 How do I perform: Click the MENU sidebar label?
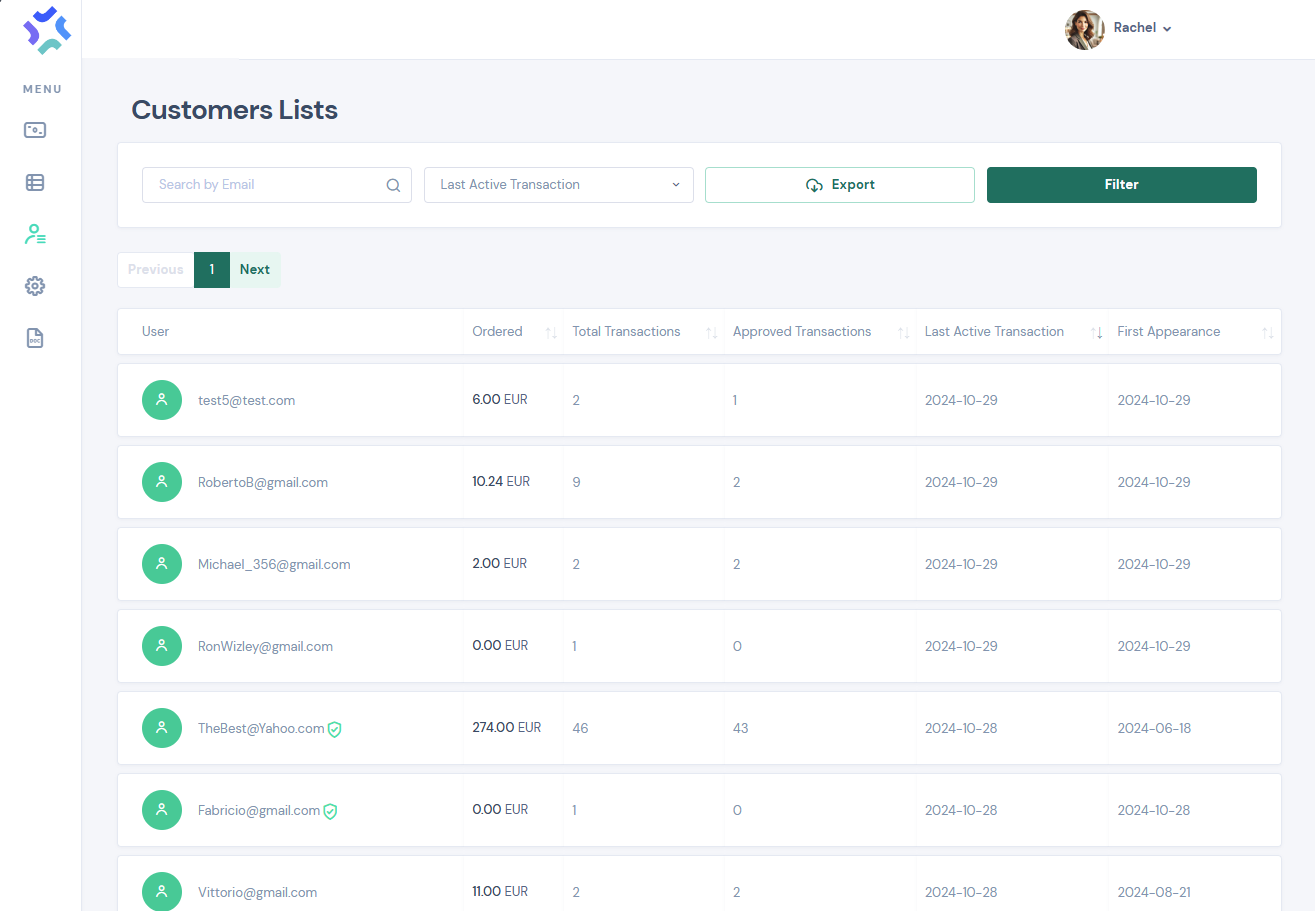pyautogui.click(x=43, y=89)
